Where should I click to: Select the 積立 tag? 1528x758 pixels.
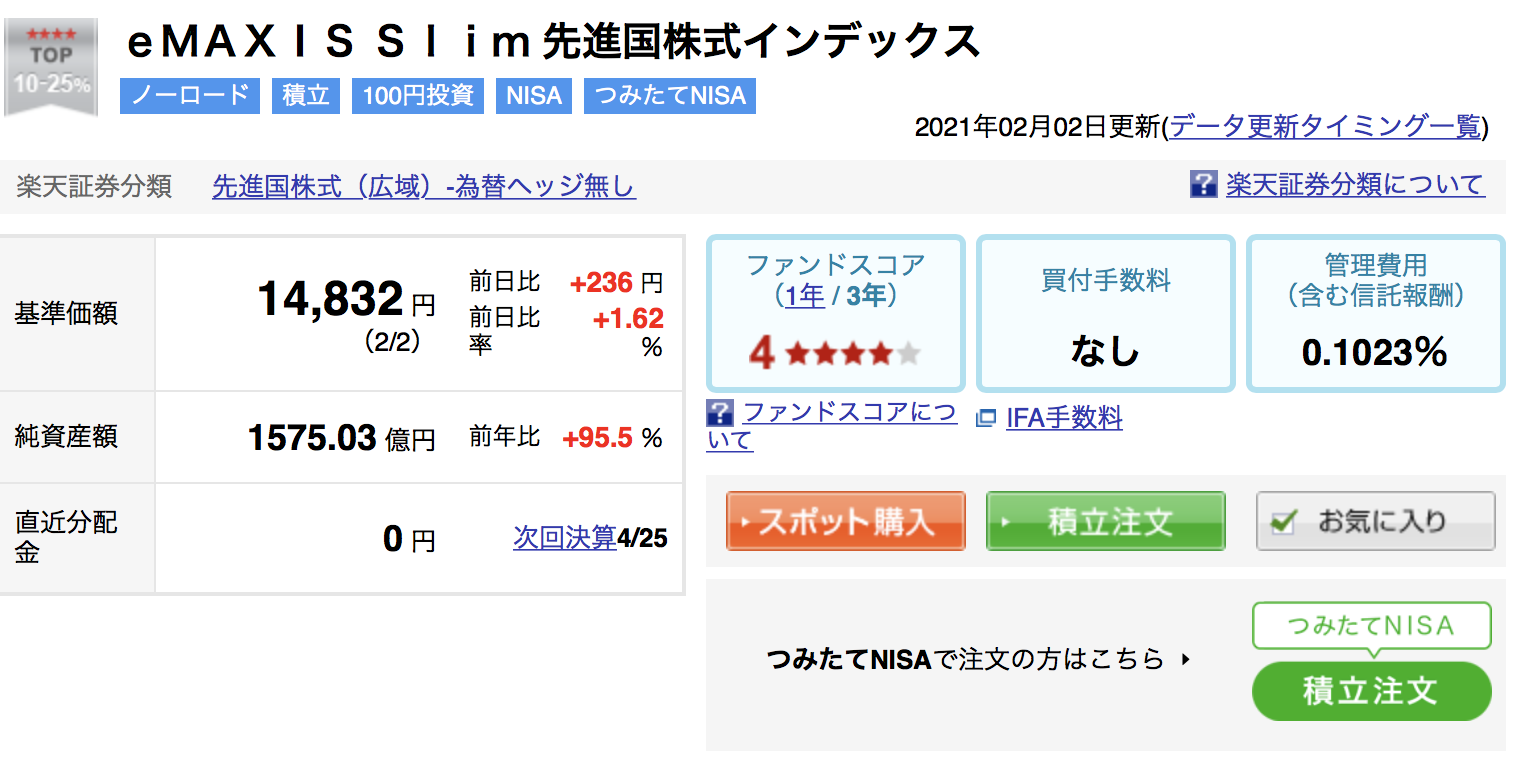tap(306, 96)
